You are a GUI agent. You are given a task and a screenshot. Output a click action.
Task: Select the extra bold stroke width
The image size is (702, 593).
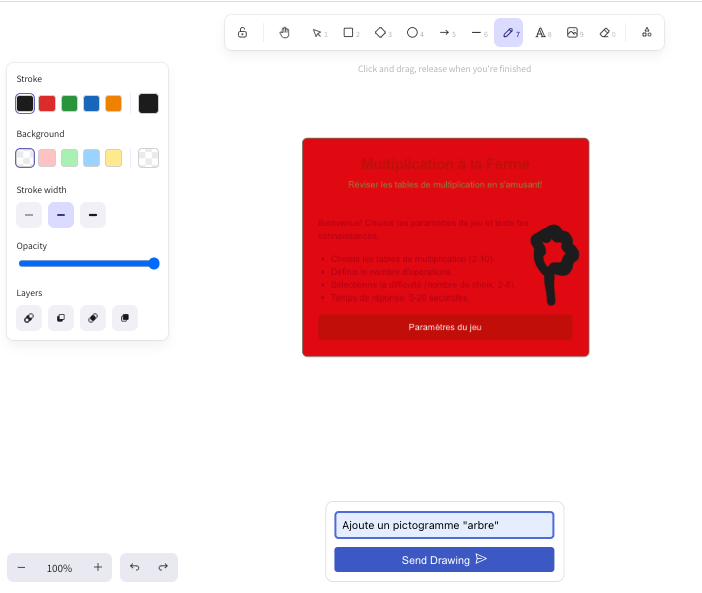[93, 215]
